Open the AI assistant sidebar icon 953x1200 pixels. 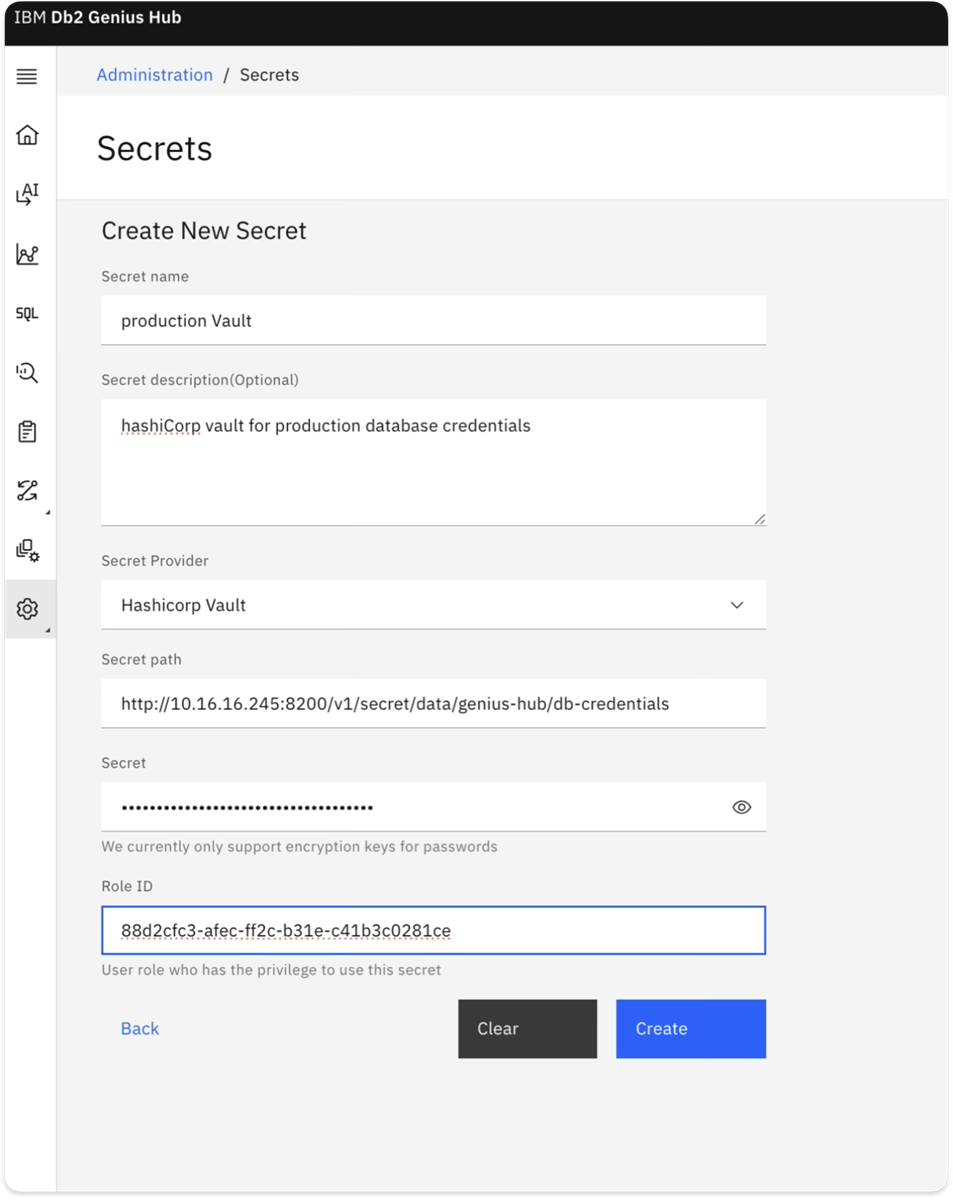[x=27, y=194]
